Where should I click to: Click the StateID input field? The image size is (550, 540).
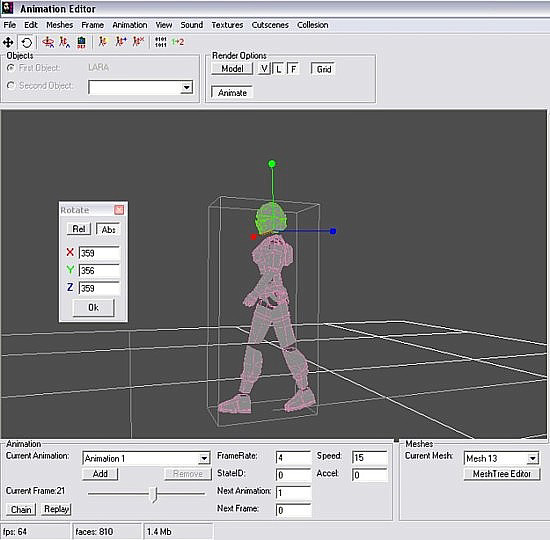pyautogui.click(x=293, y=475)
